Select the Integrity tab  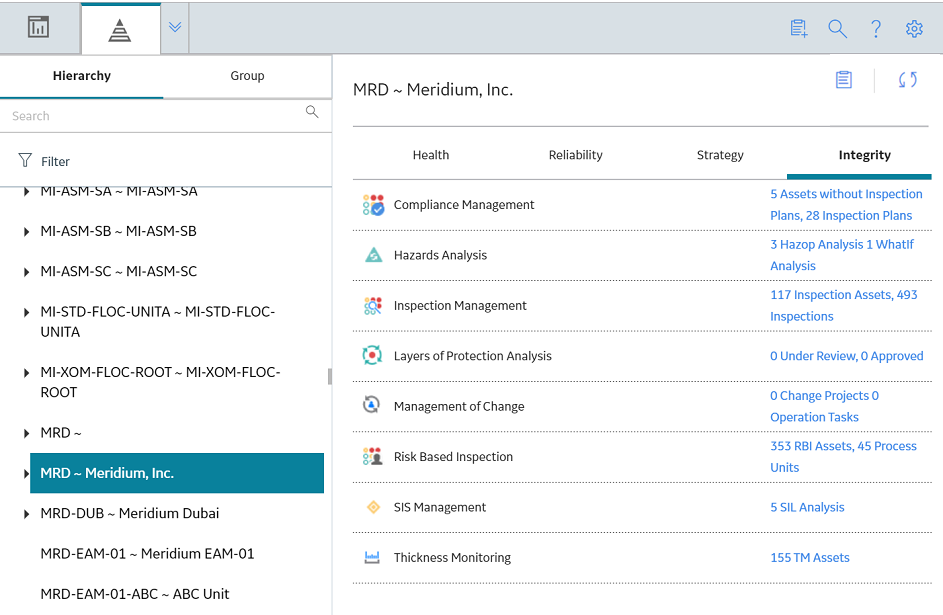click(x=865, y=155)
